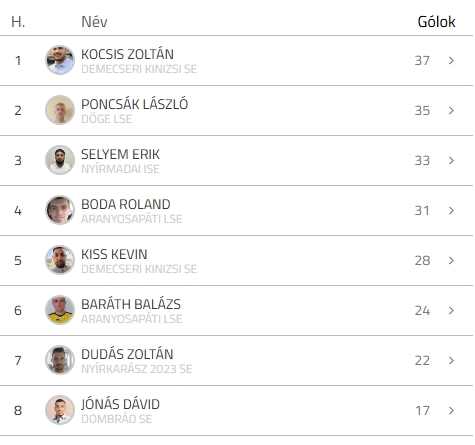The image size is (475, 445).
Task: Open the arrow for Kiss Kevin's row
Action: 451,260
